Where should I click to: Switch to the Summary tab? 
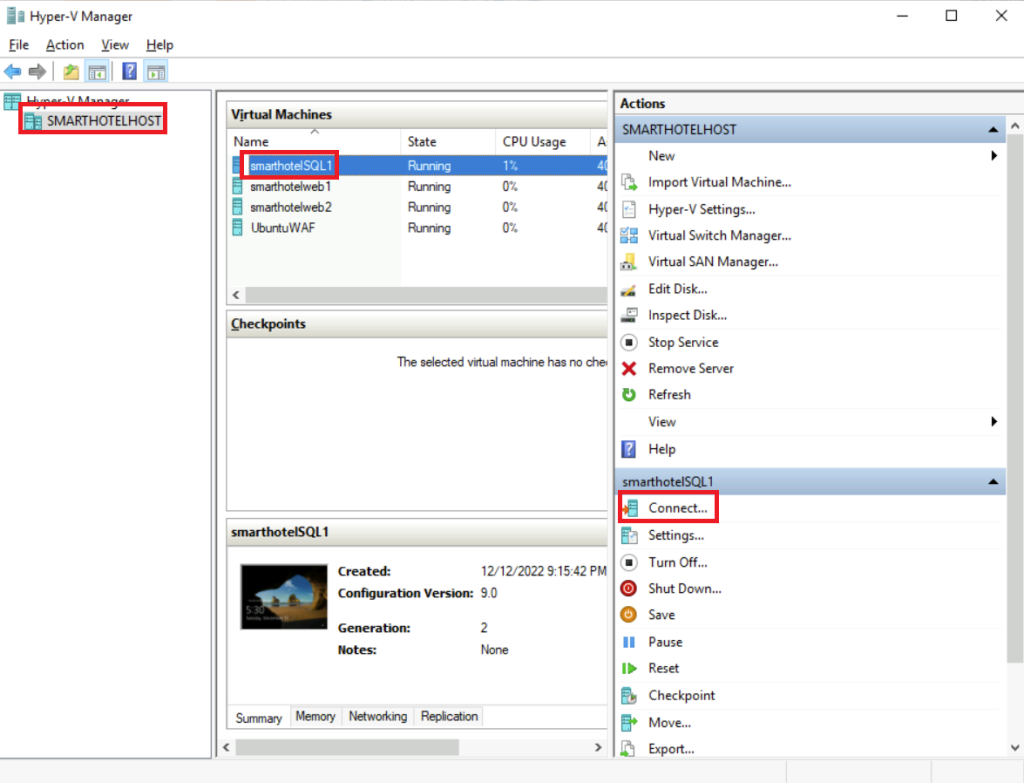[x=259, y=718]
